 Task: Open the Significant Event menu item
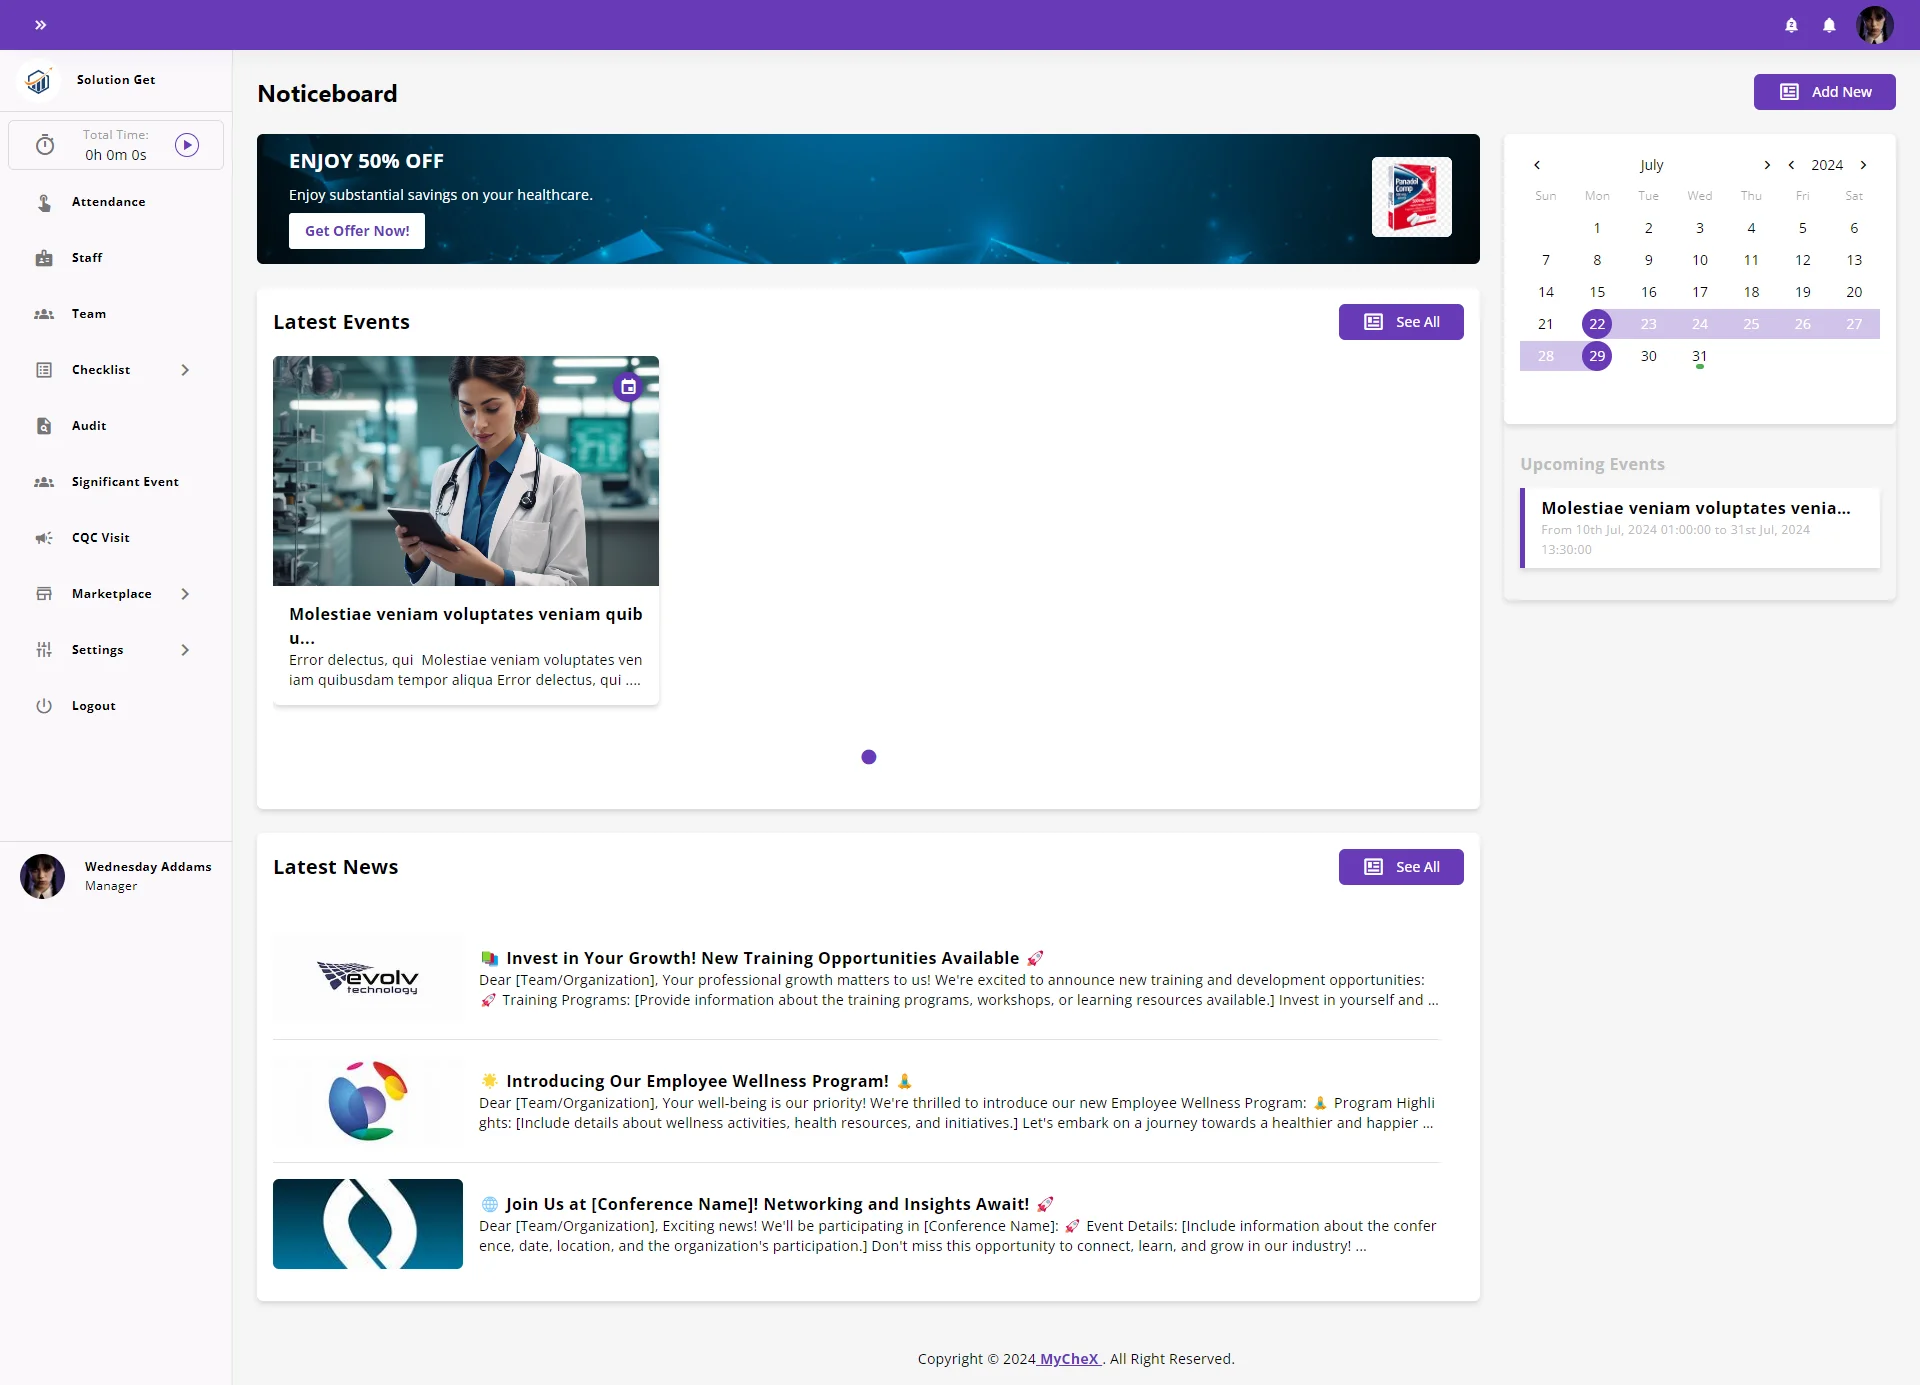click(x=125, y=482)
